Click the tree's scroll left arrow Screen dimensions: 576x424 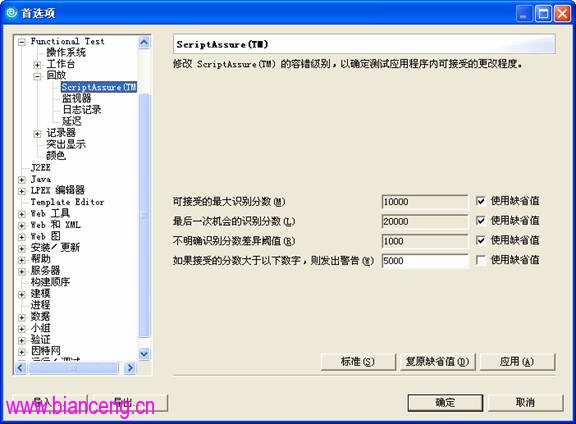coord(21,368)
